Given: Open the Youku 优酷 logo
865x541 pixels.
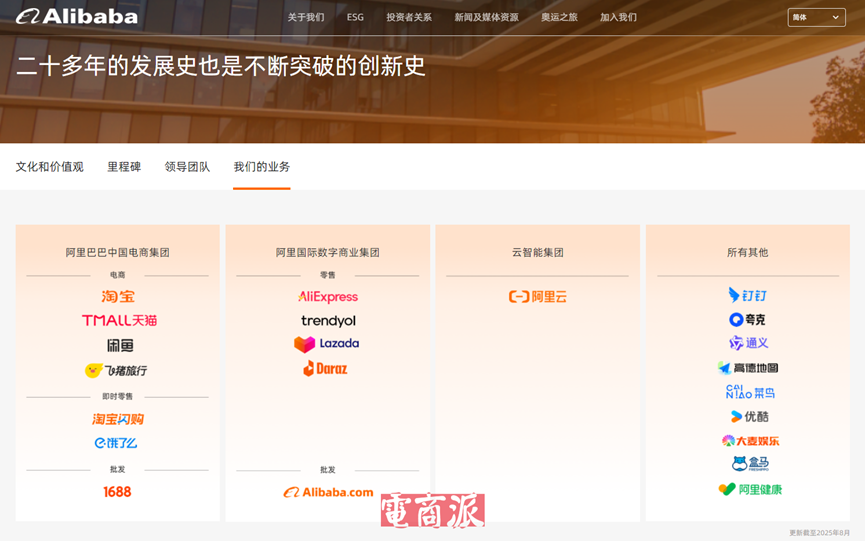Looking at the screenshot, I should (x=750, y=417).
